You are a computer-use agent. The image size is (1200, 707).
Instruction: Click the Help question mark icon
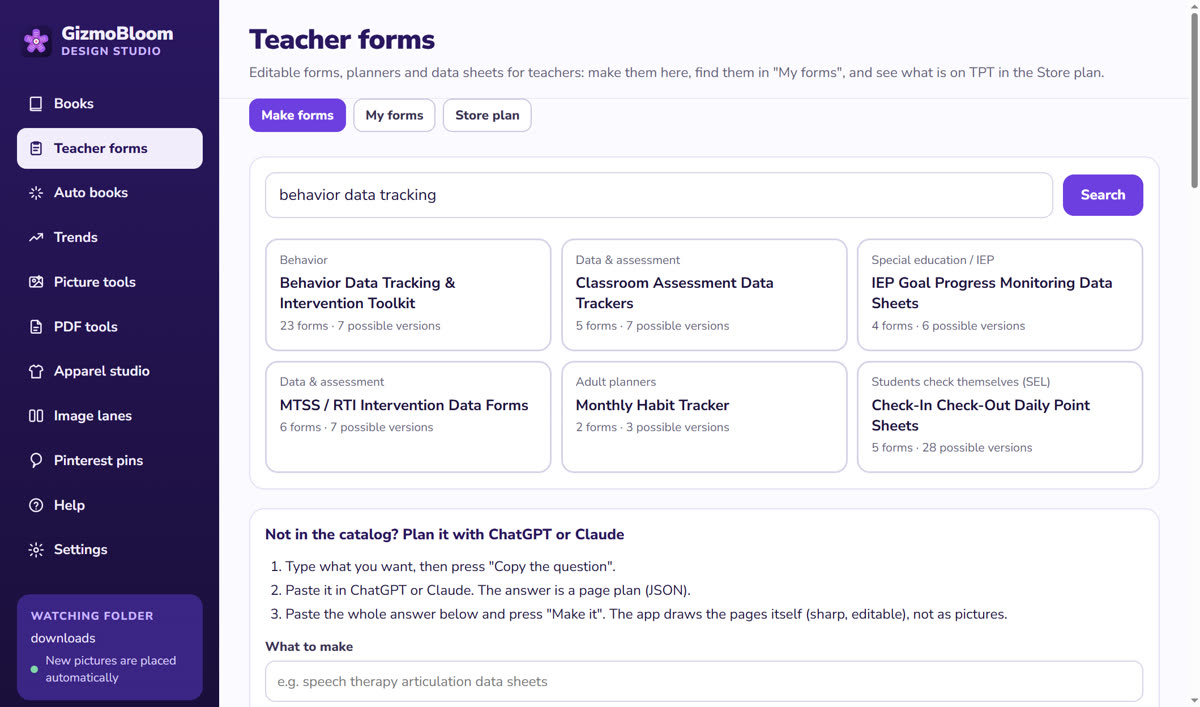[x=36, y=505]
